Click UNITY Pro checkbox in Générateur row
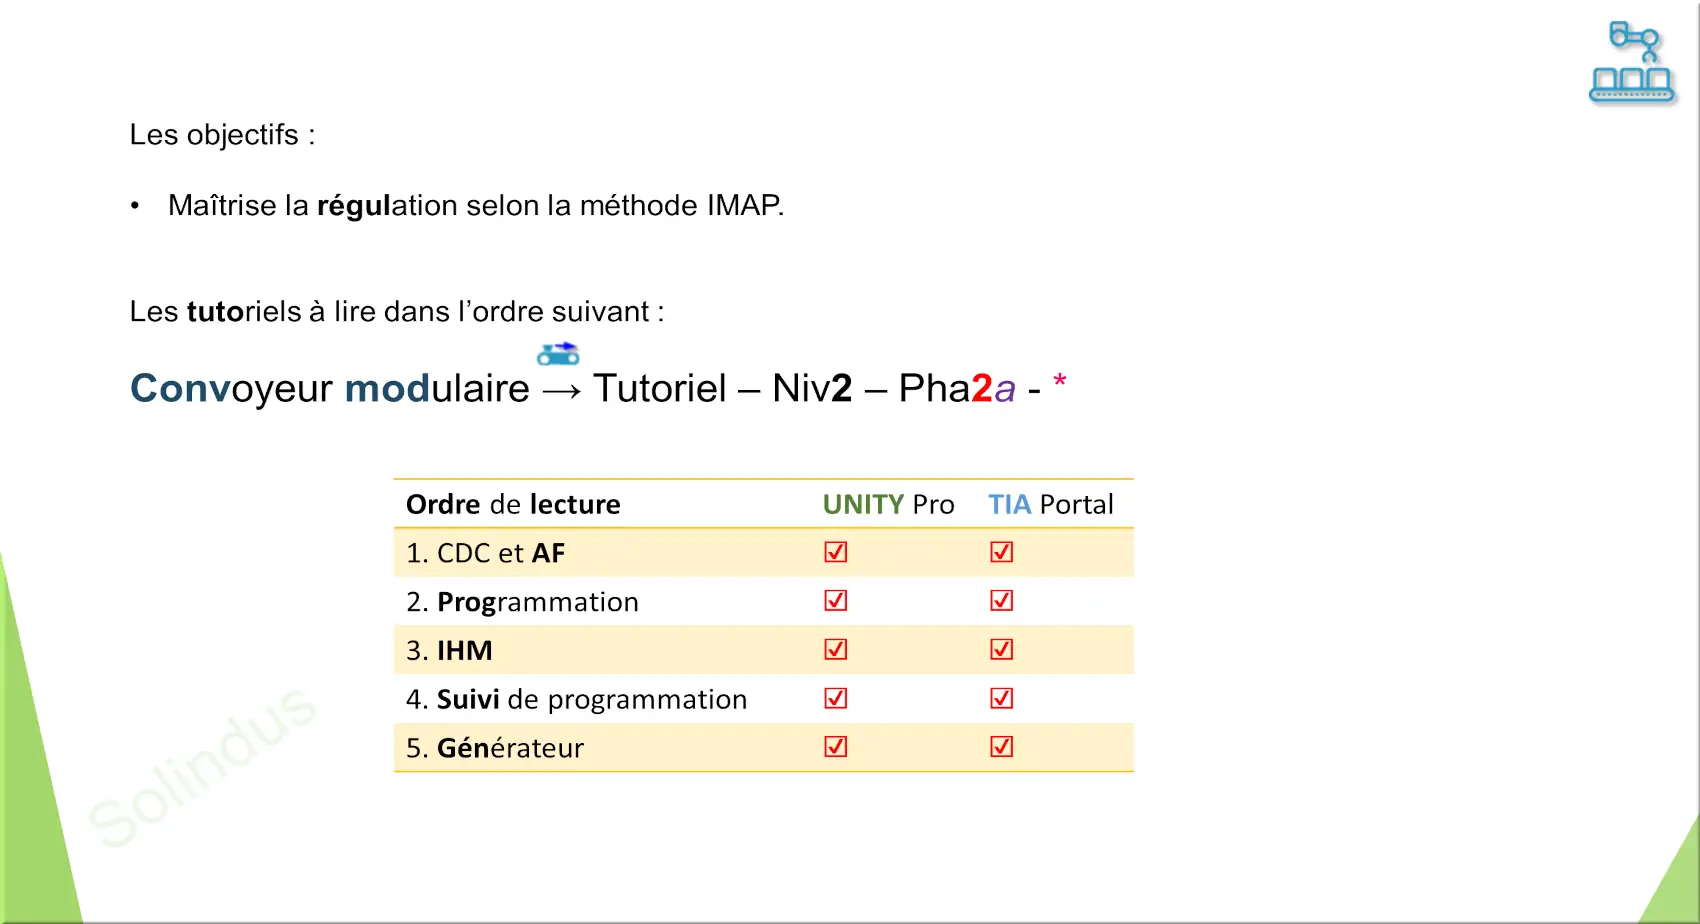The width and height of the screenshot is (1700, 924). pyautogui.click(x=836, y=746)
